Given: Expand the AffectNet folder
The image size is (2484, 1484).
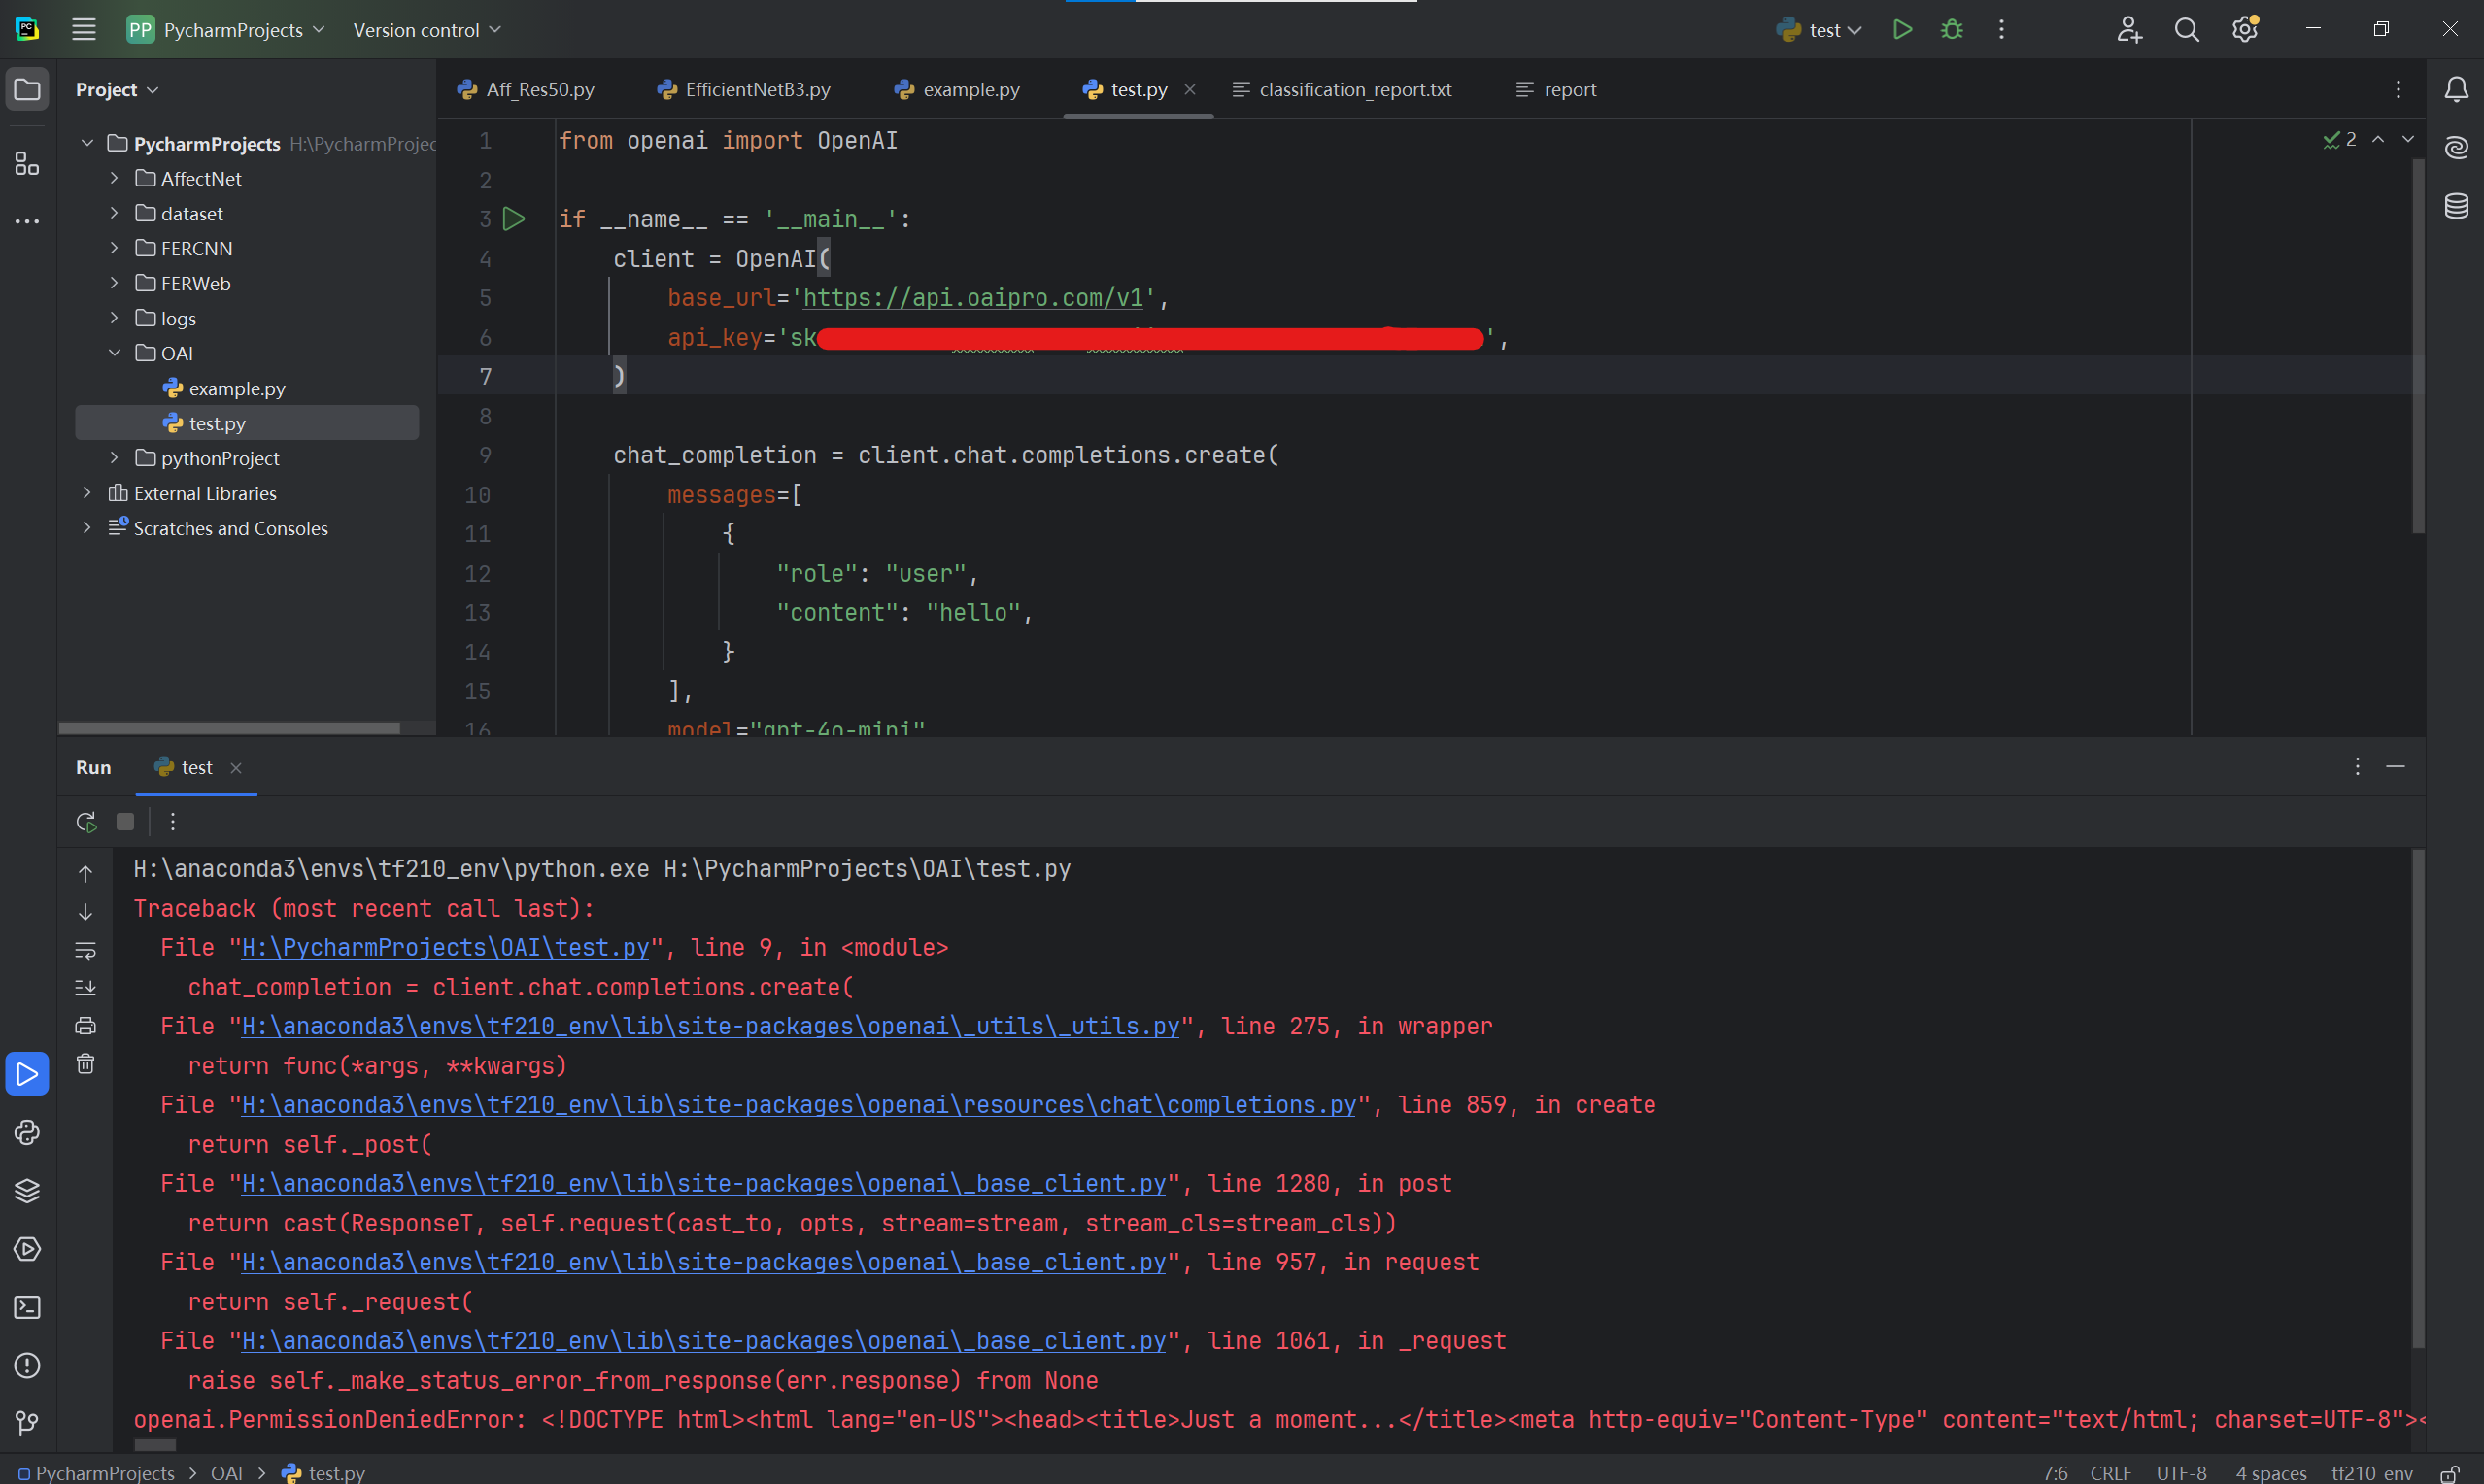Looking at the screenshot, I should click(x=114, y=178).
